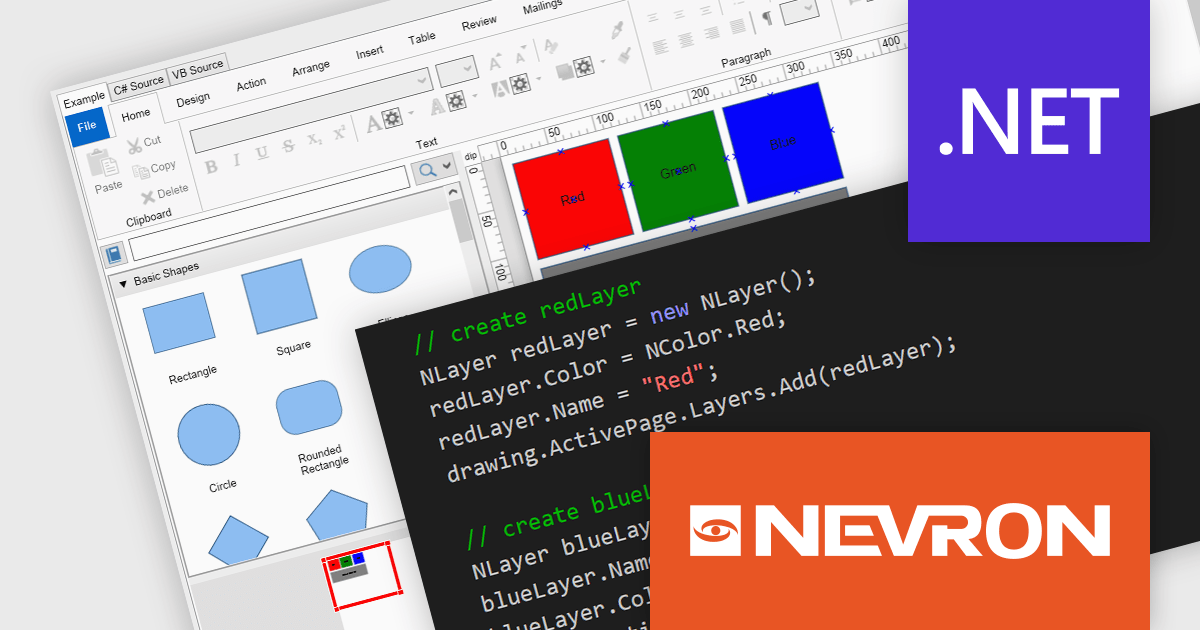Image resolution: width=1200 pixels, height=630 pixels.
Task: Open the Insert ribbon tab
Action: 369,52
